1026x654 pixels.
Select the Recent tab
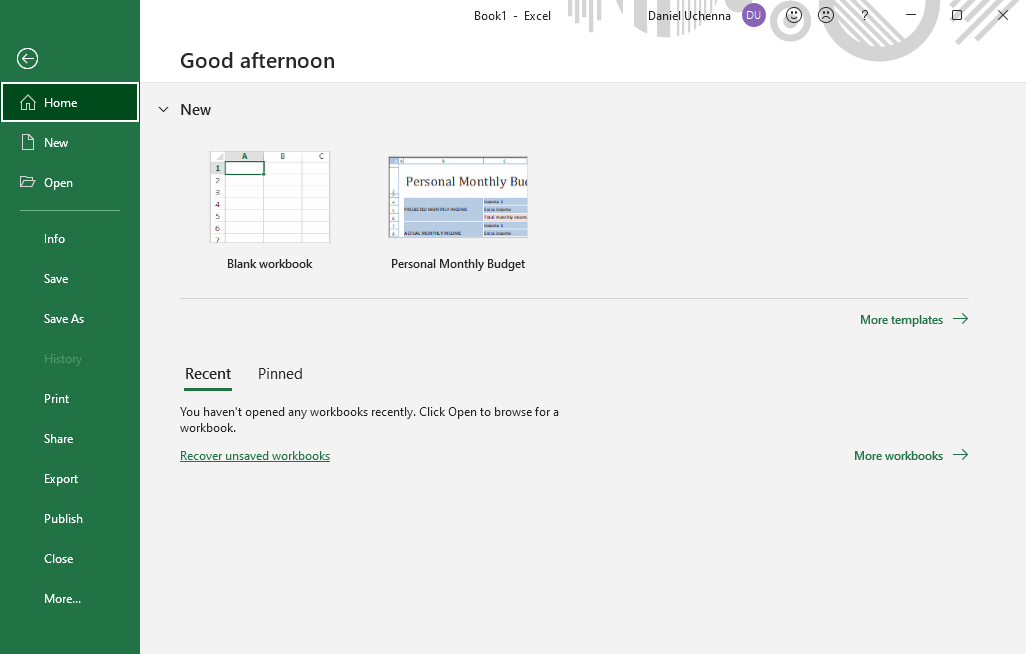[x=208, y=374]
